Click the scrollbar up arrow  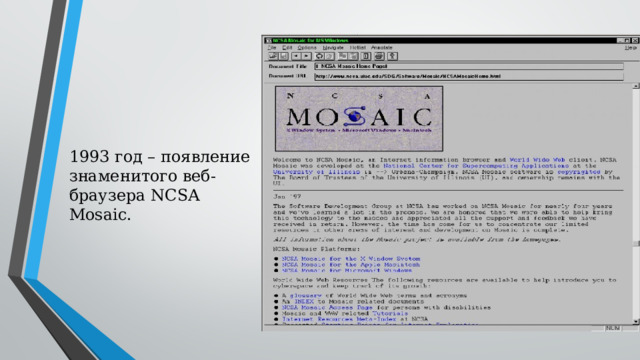pyautogui.click(x=636, y=86)
